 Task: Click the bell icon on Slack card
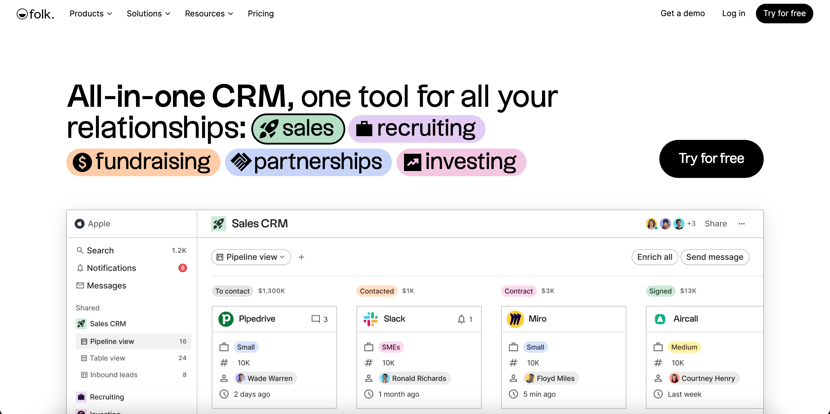pos(461,319)
